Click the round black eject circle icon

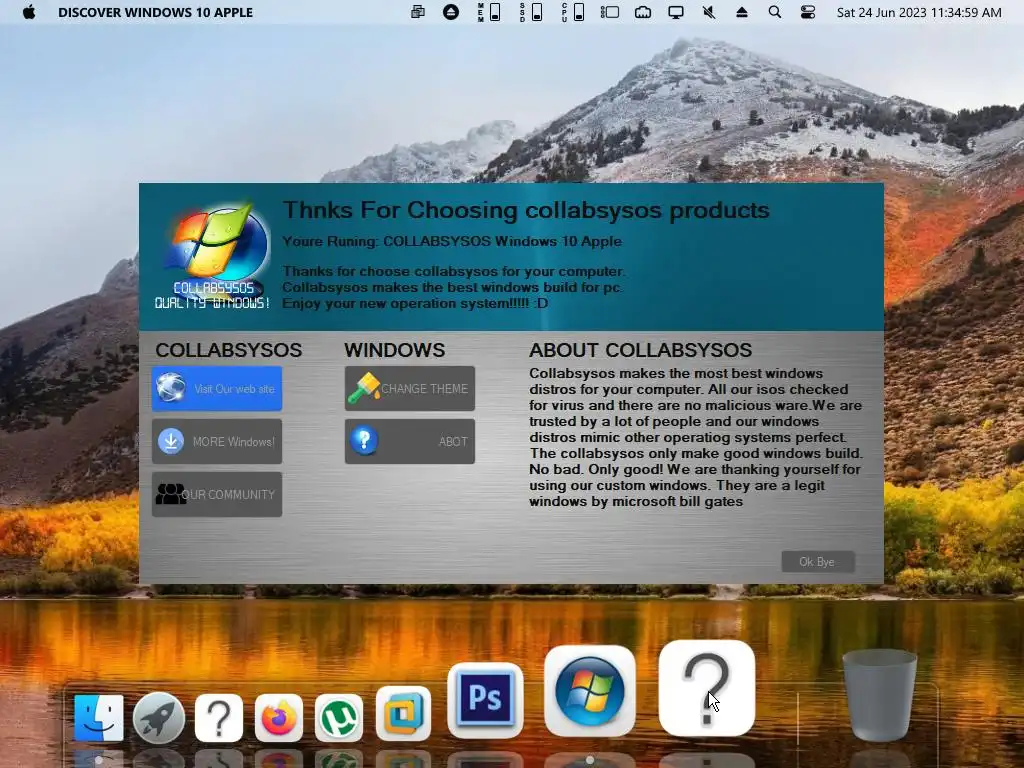click(x=451, y=12)
